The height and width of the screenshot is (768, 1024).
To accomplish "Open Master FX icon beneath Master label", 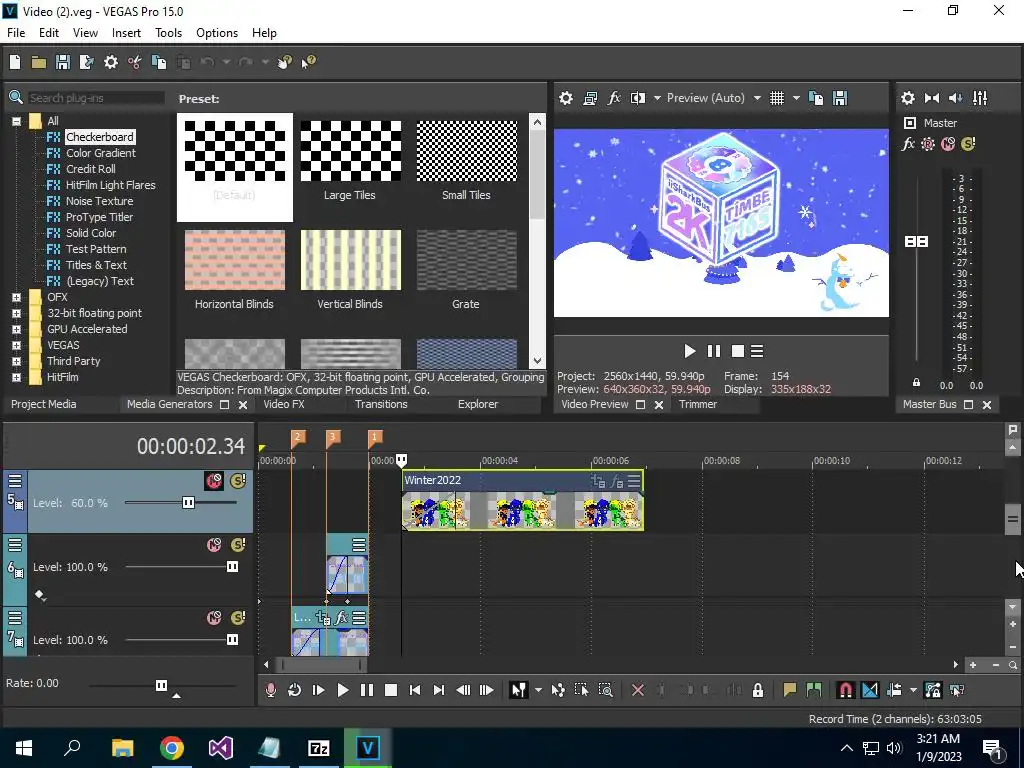I will coord(908,144).
